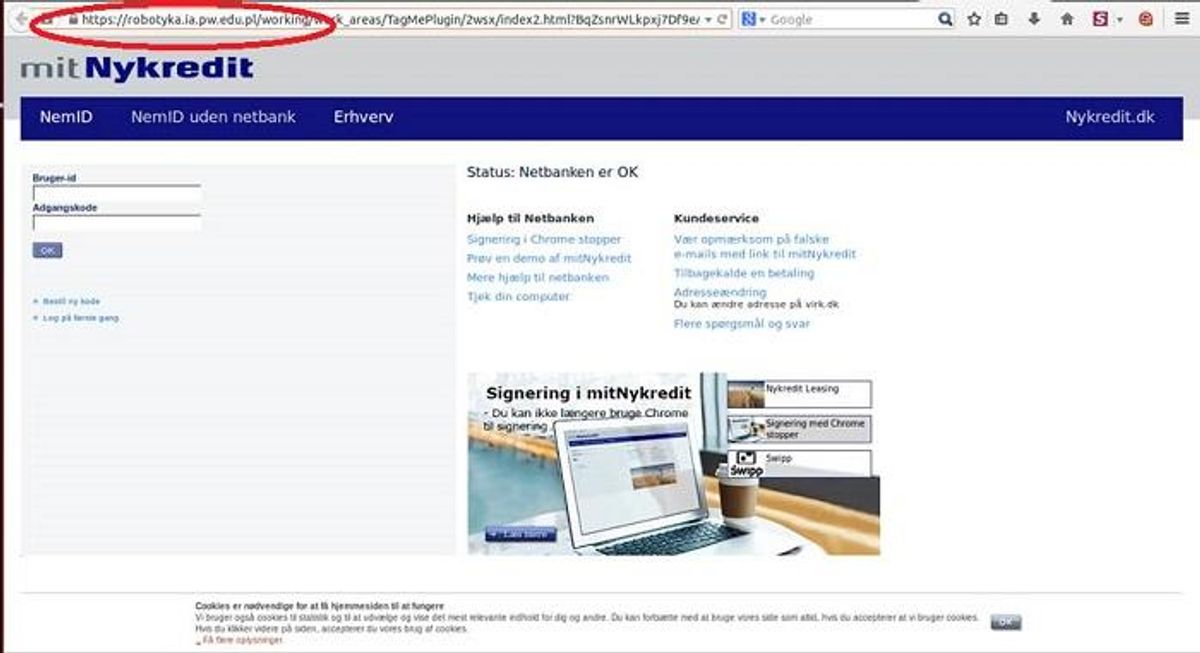Open the browser hamburger menu
This screenshot has height=653, width=1200.
coord(1181,19)
